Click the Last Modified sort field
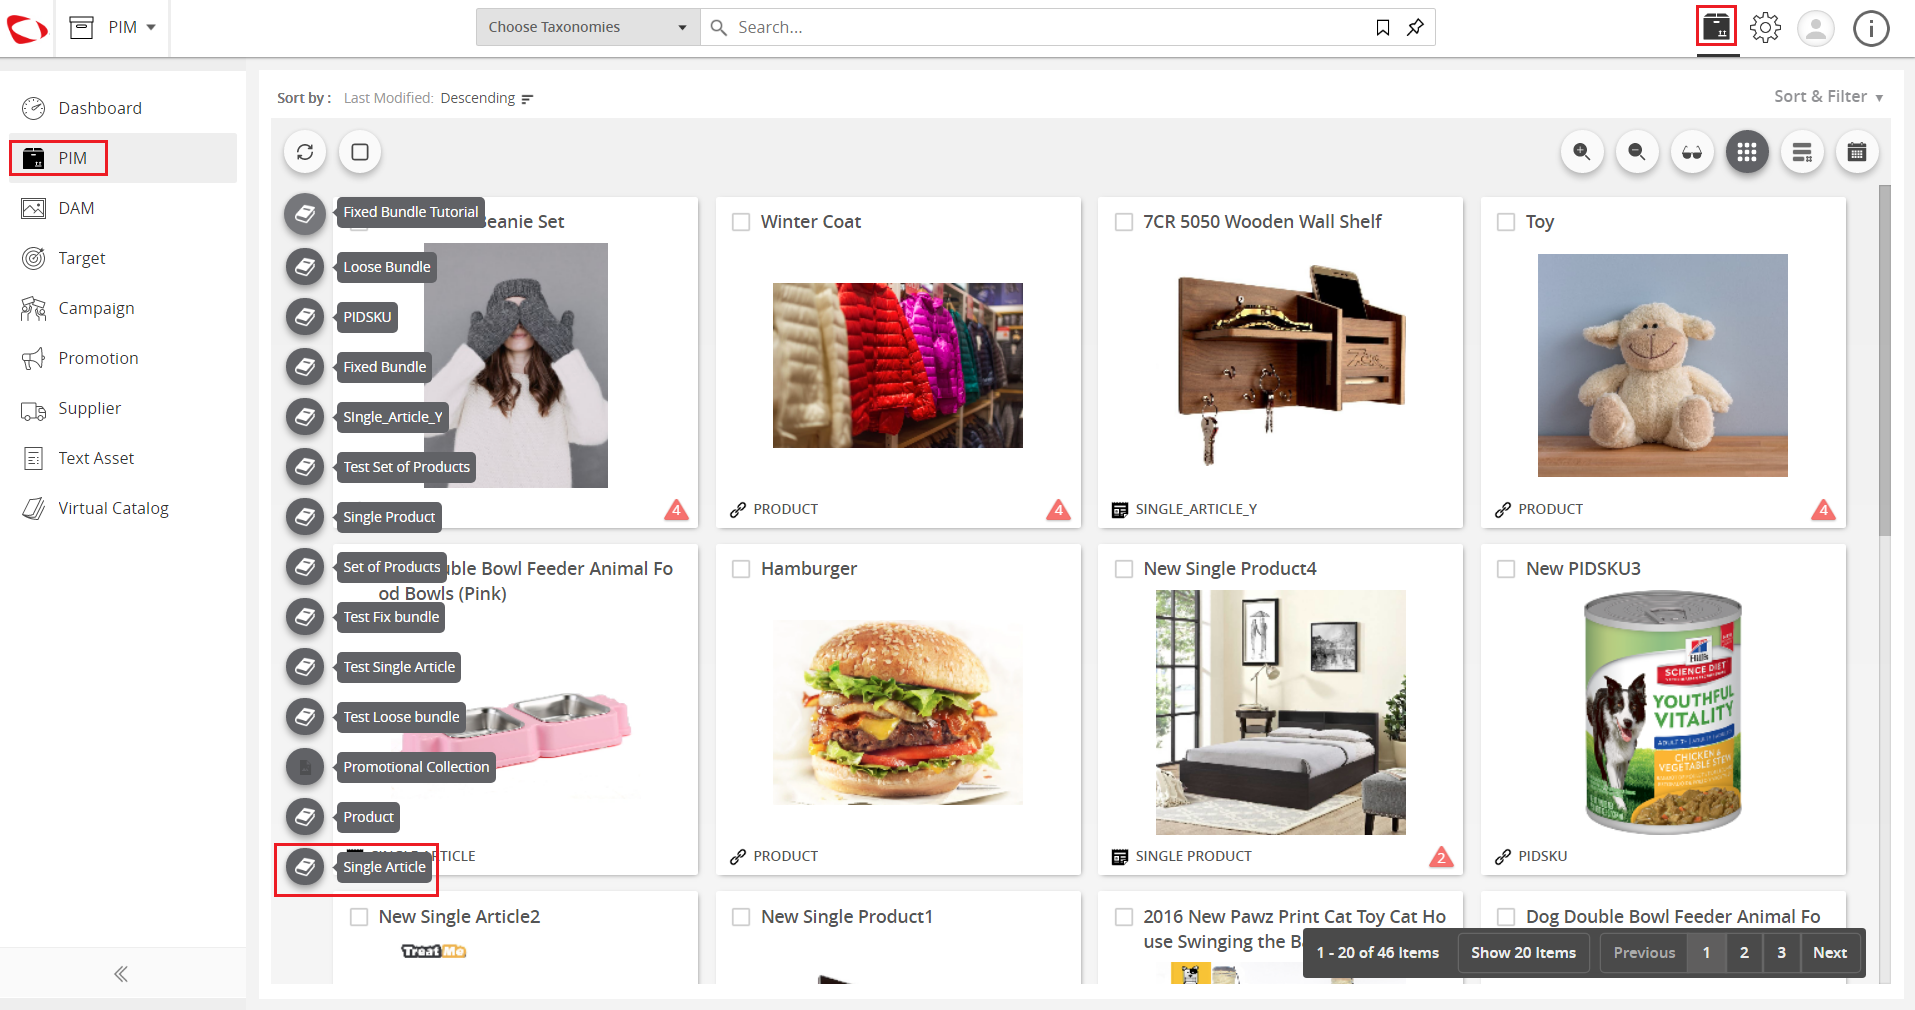This screenshot has height=1010, width=1915. tap(388, 98)
